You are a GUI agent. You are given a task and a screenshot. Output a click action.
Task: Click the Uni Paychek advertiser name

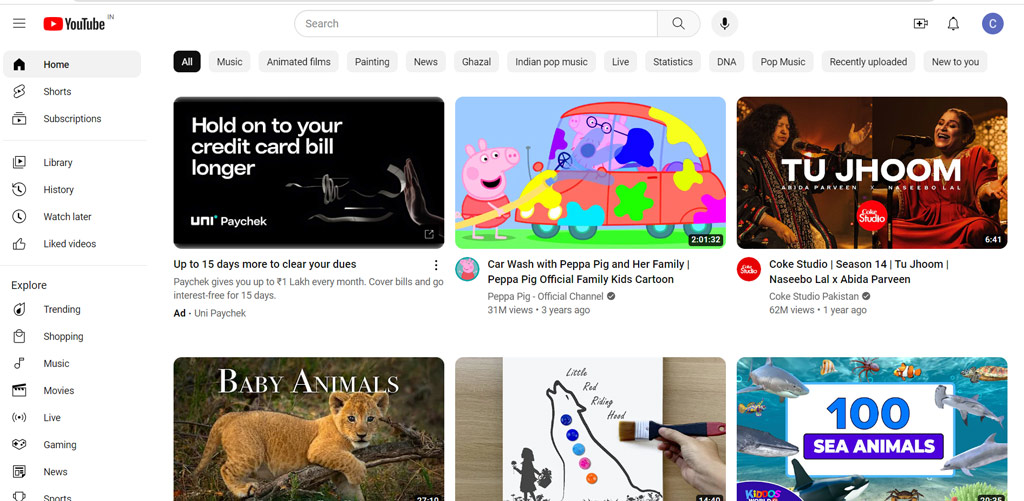click(220, 314)
